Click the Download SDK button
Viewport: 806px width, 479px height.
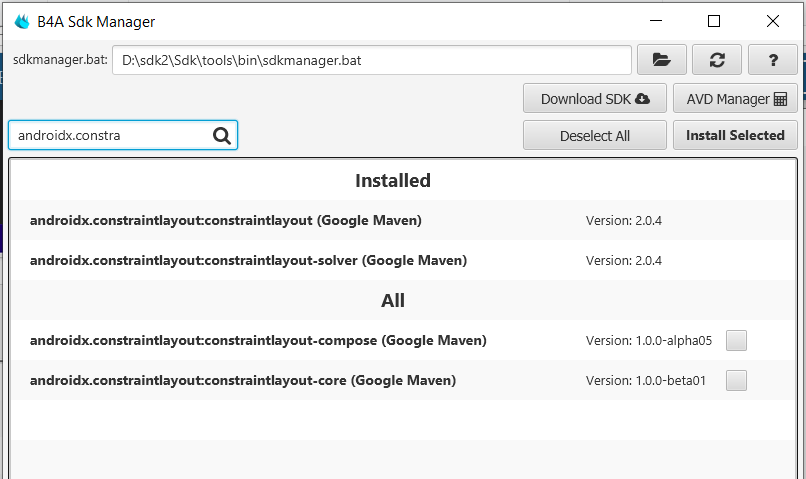pos(594,99)
